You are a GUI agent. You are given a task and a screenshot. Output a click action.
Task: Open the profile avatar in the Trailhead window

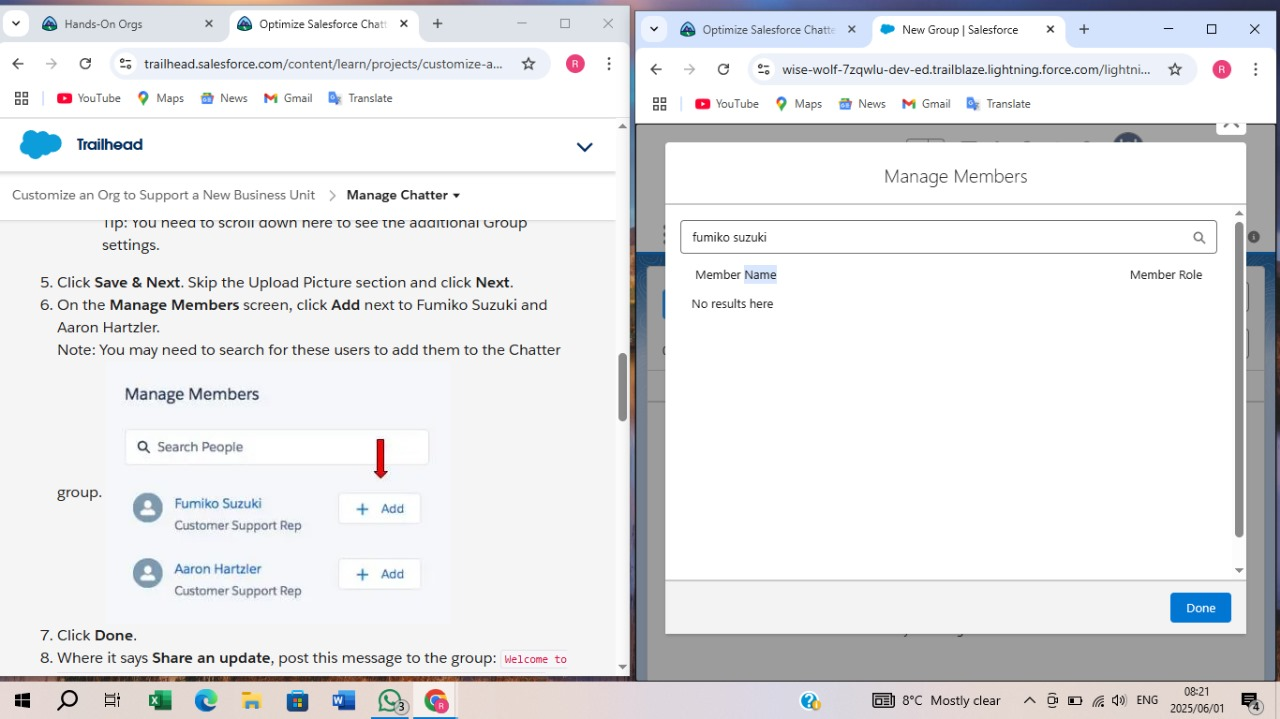(x=575, y=63)
